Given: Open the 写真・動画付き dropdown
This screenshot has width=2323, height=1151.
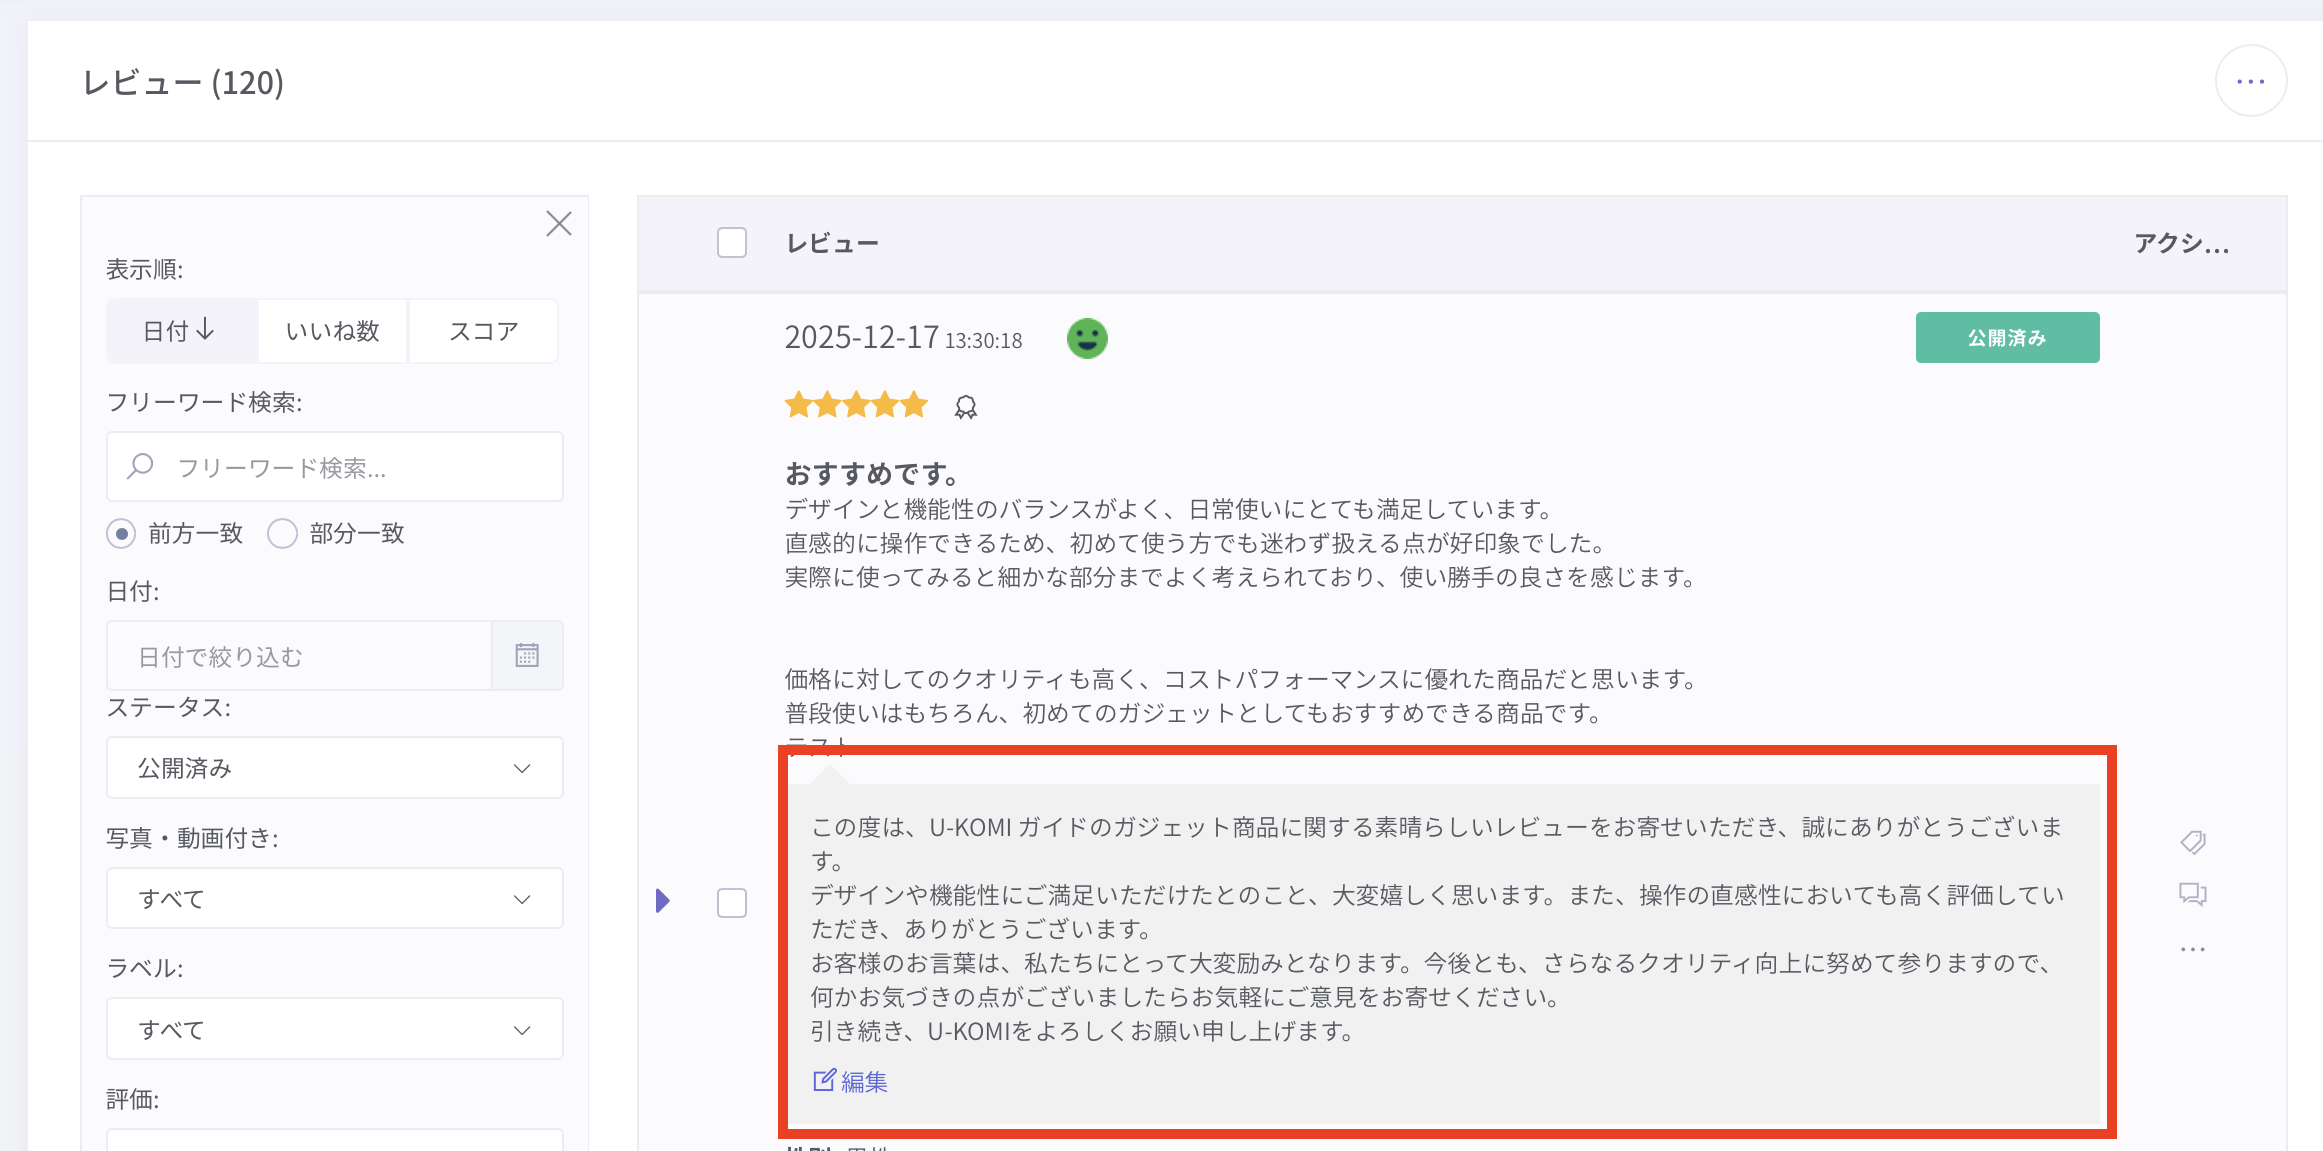Looking at the screenshot, I should click(334, 898).
